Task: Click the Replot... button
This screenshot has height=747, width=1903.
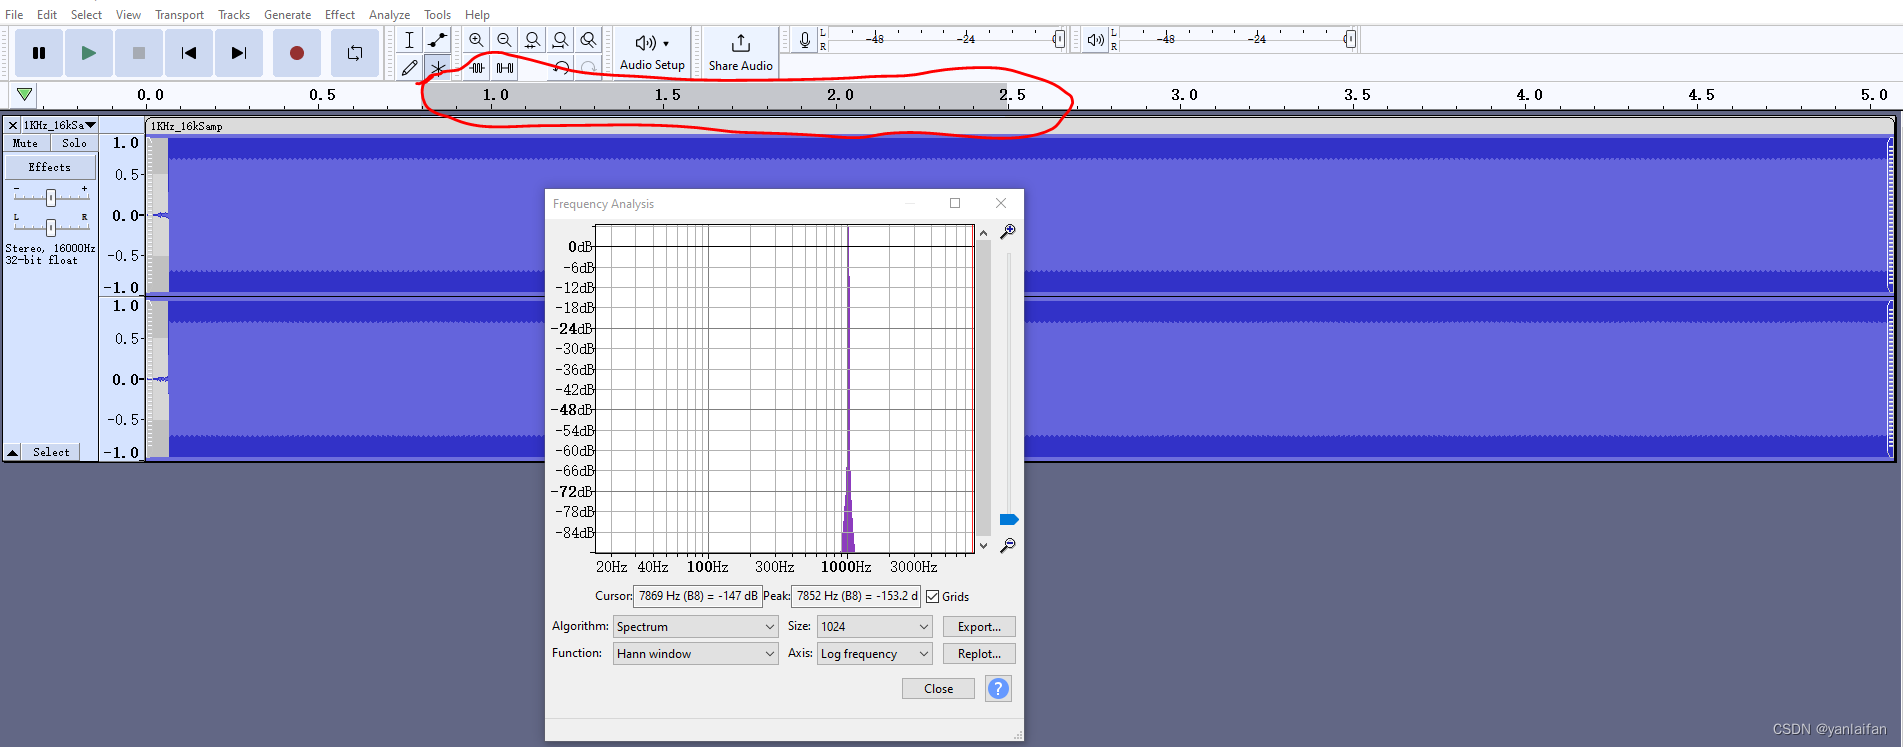Action: pos(979,653)
